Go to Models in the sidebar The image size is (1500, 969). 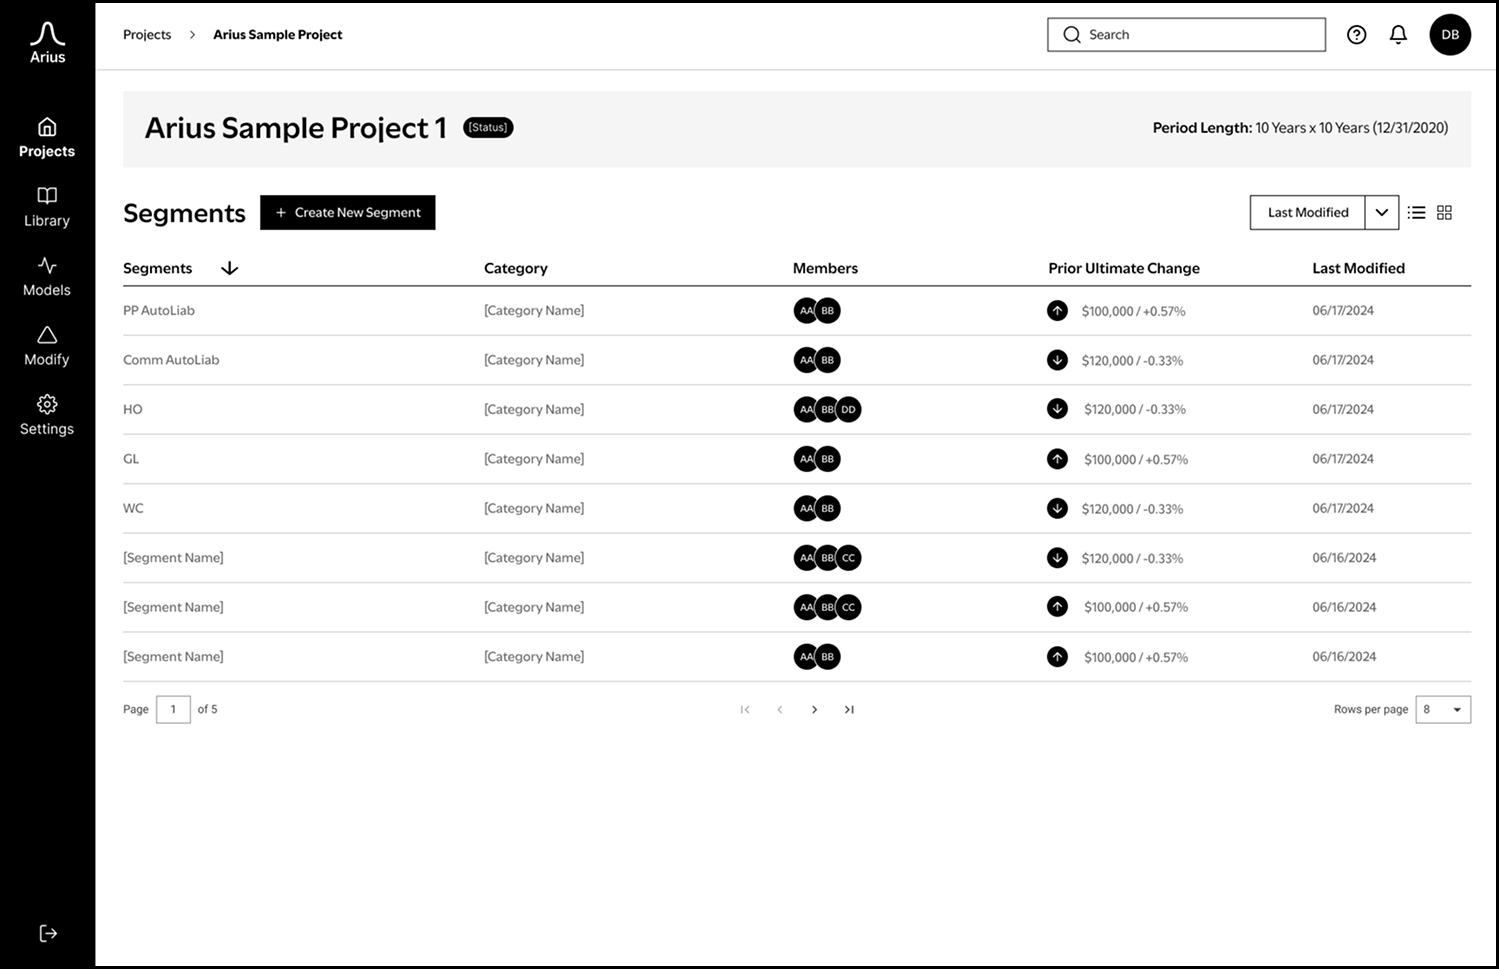pyautogui.click(x=47, y=277)
